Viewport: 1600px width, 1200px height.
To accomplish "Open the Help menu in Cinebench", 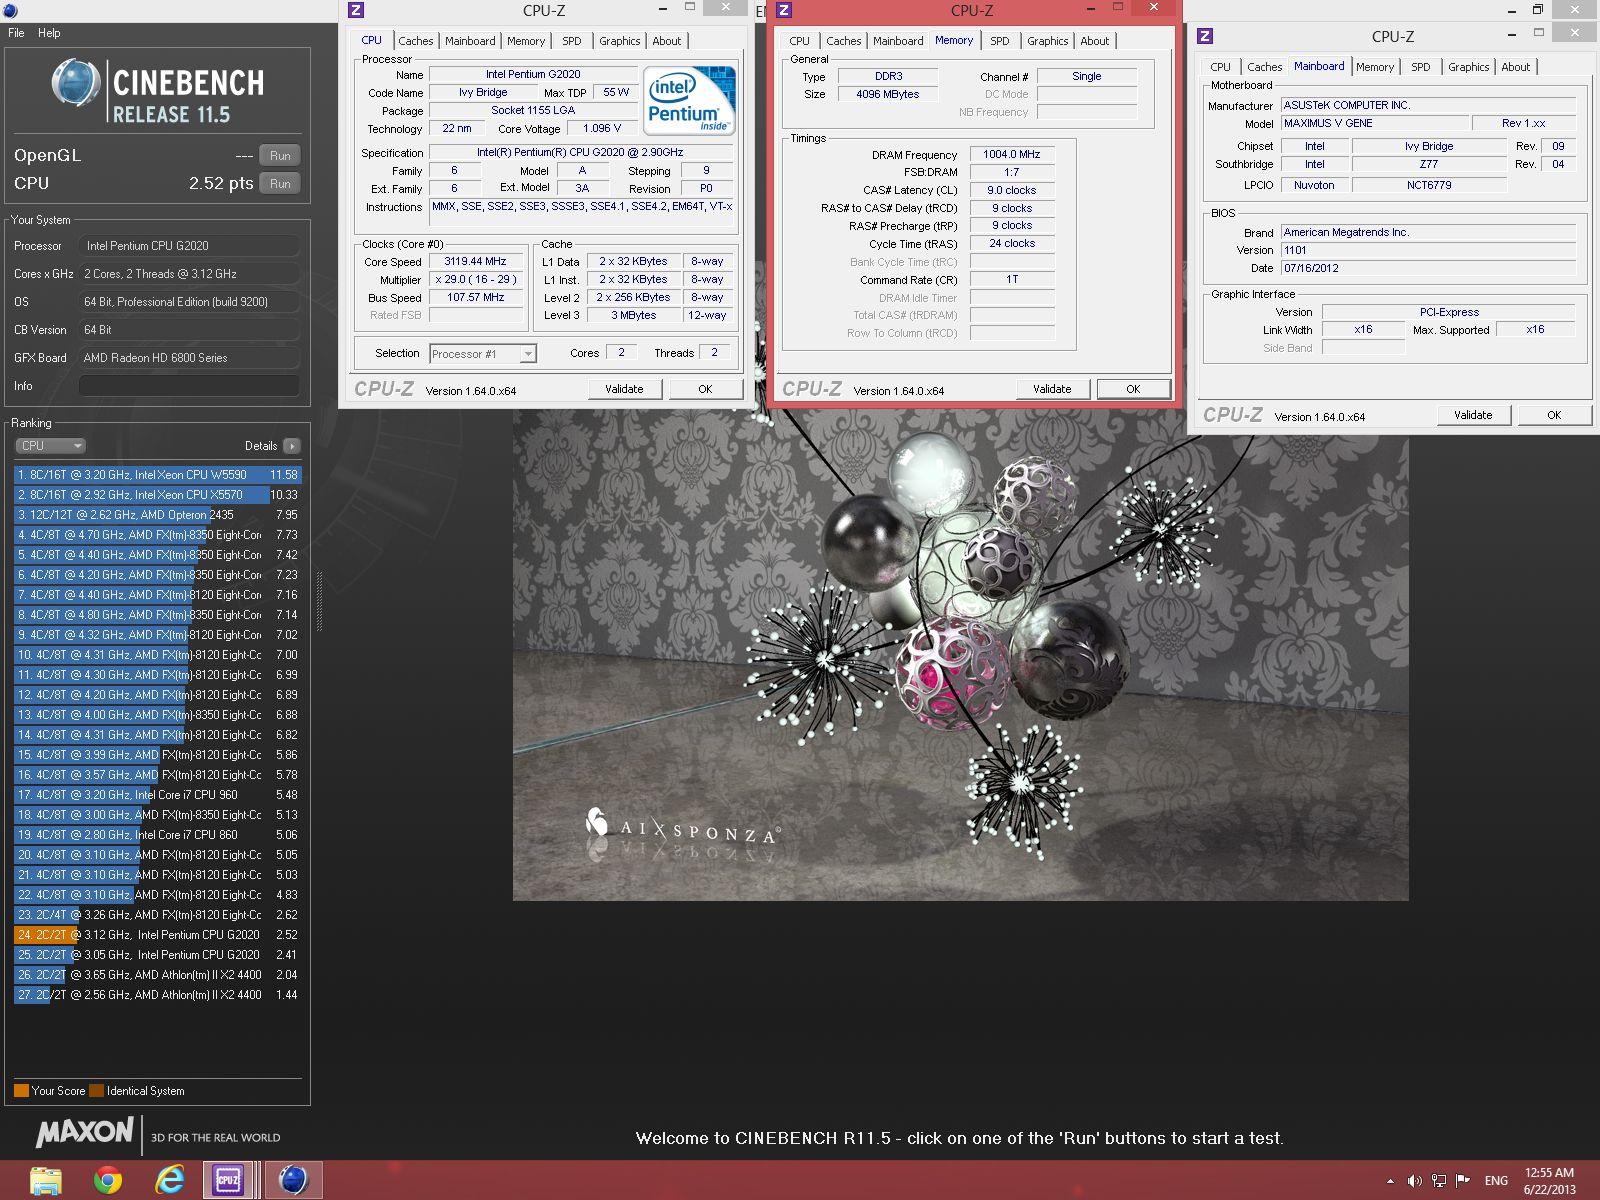I will 49,33.
